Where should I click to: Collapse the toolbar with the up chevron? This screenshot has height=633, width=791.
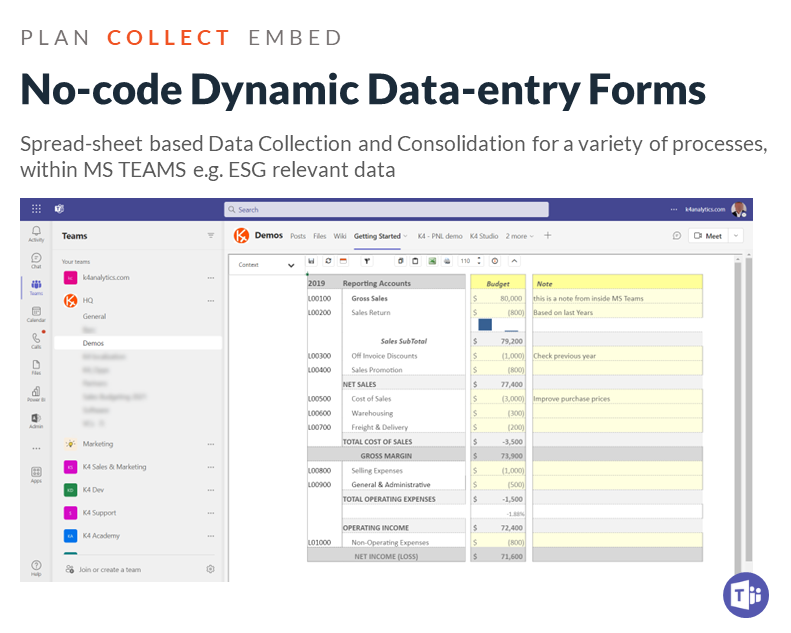(x=515, y=261)
